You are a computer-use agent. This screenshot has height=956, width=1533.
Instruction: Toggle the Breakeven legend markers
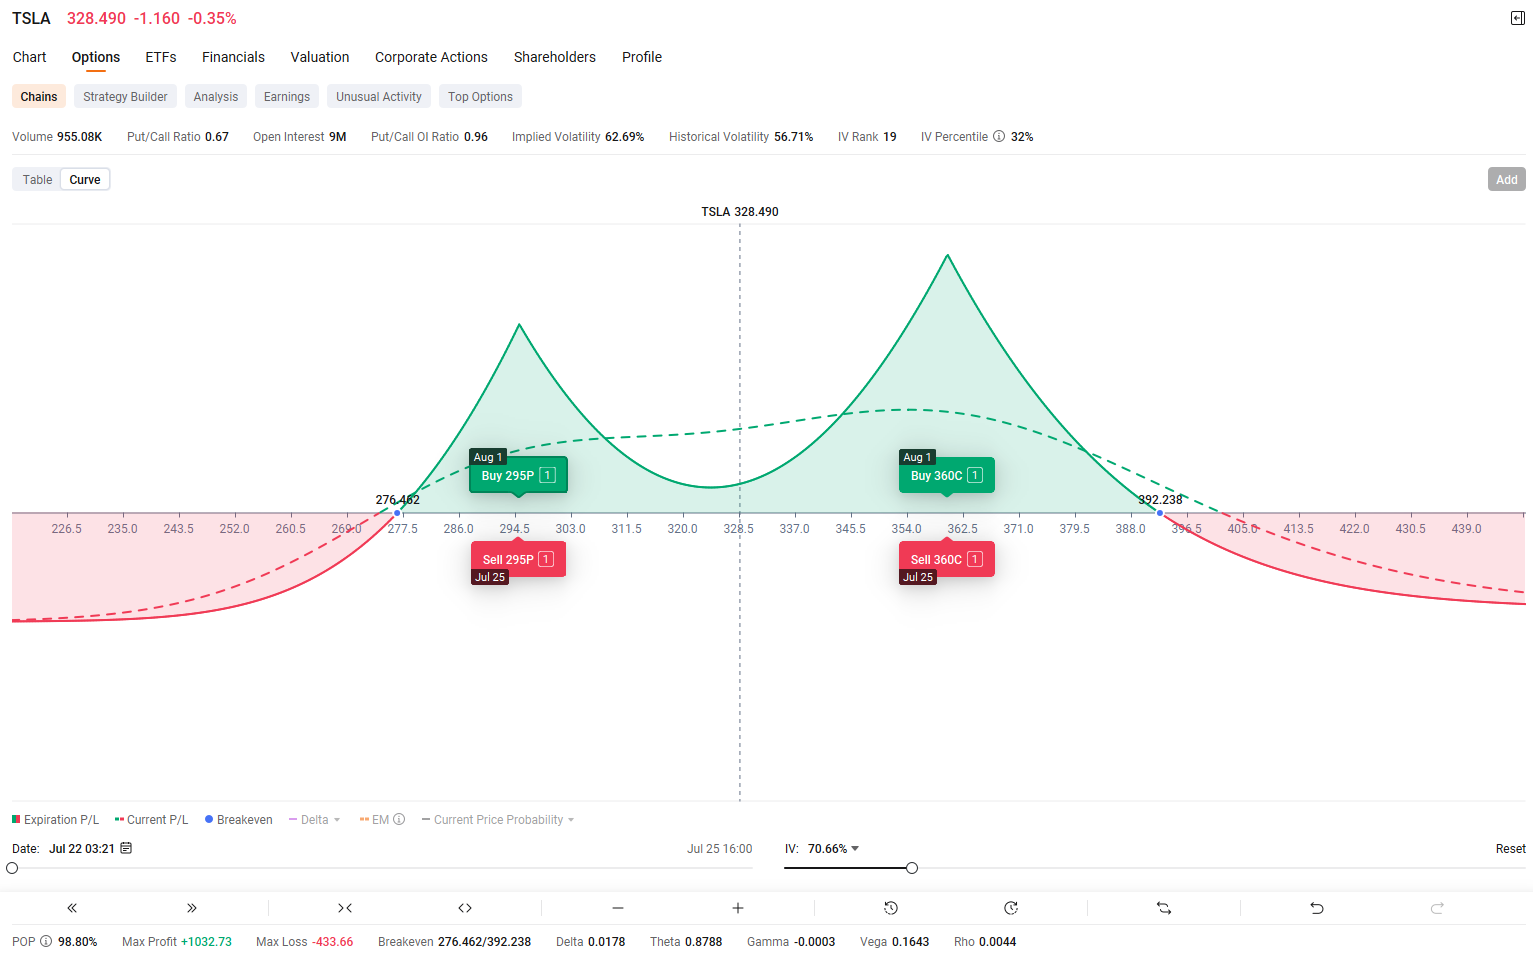[239, 820]
